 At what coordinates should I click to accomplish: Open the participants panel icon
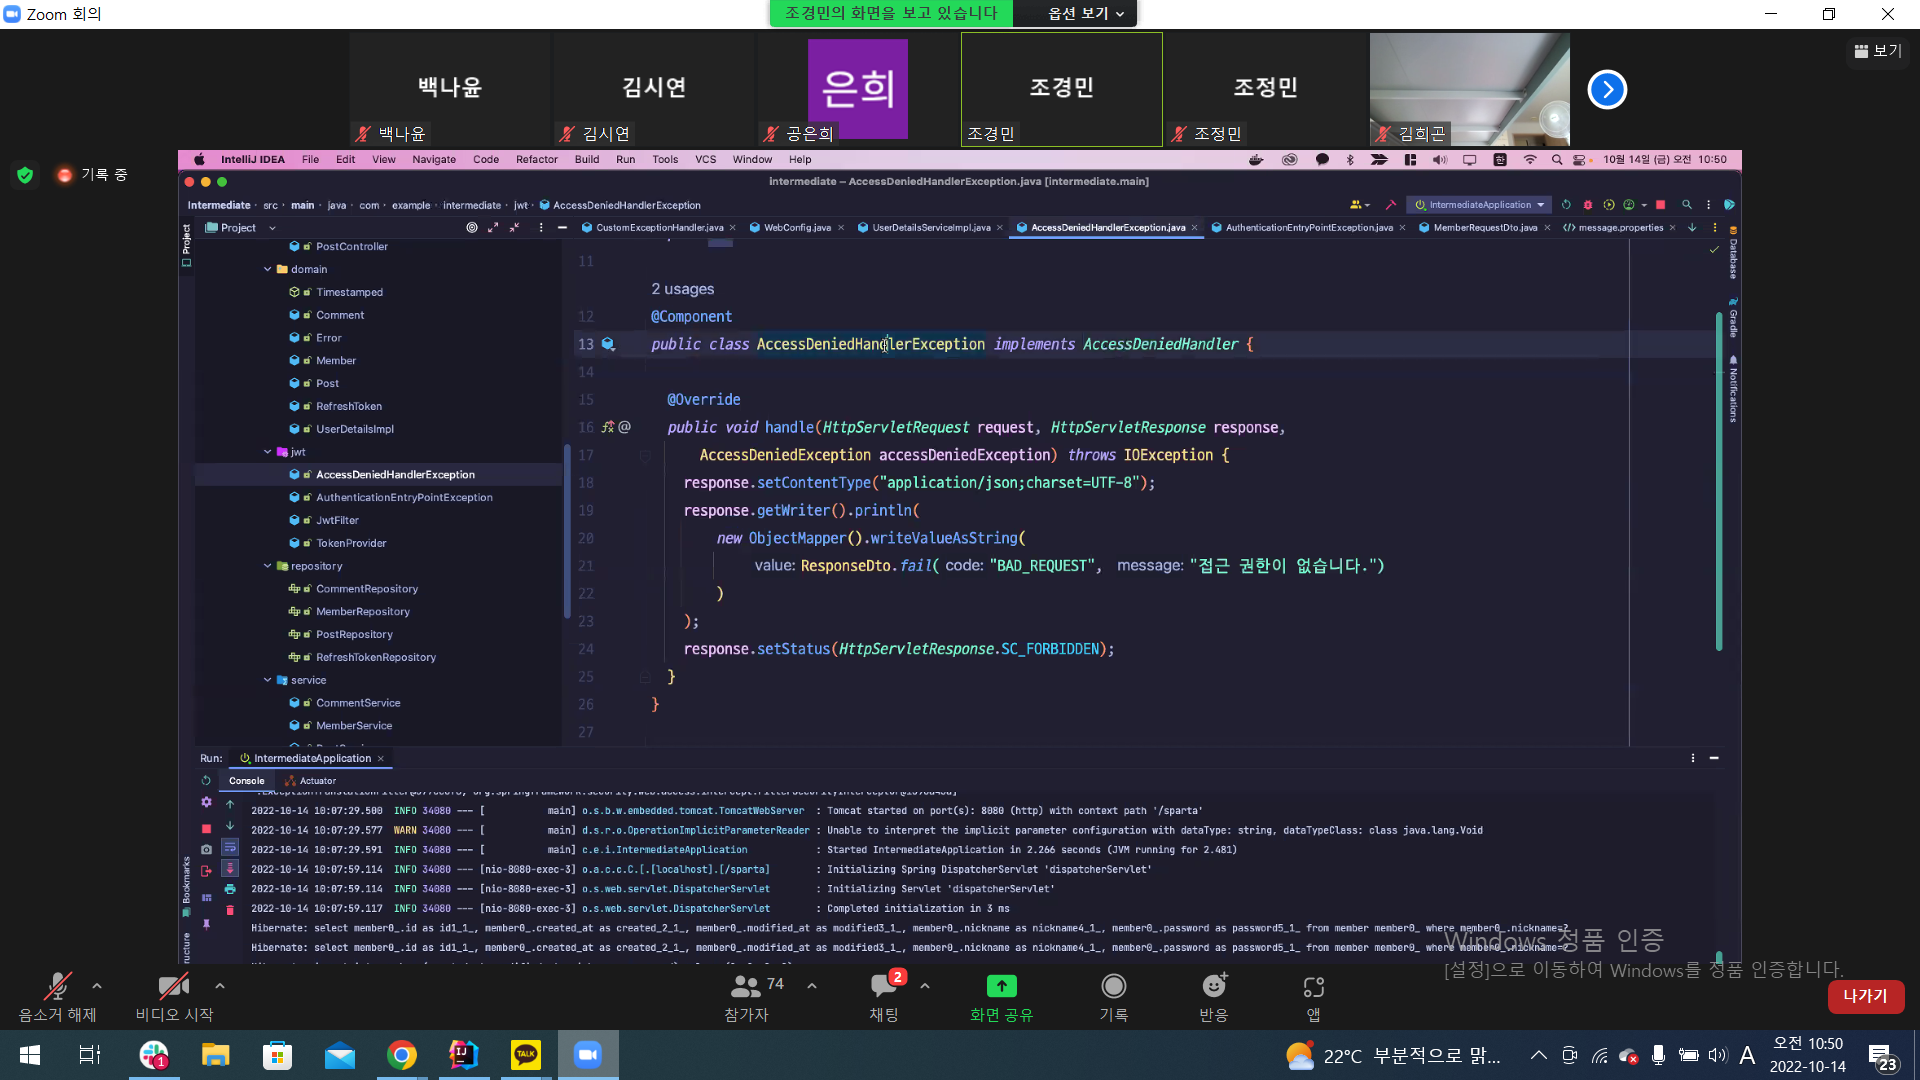(746, 987)
